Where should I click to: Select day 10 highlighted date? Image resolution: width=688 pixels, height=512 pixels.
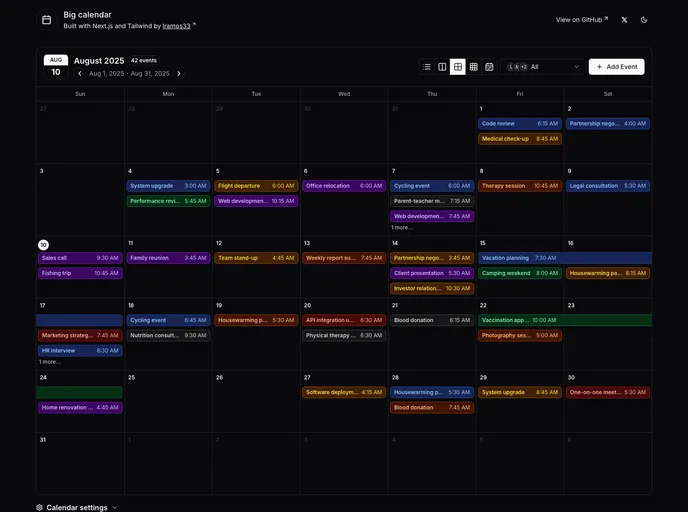[x=43, y=245]
